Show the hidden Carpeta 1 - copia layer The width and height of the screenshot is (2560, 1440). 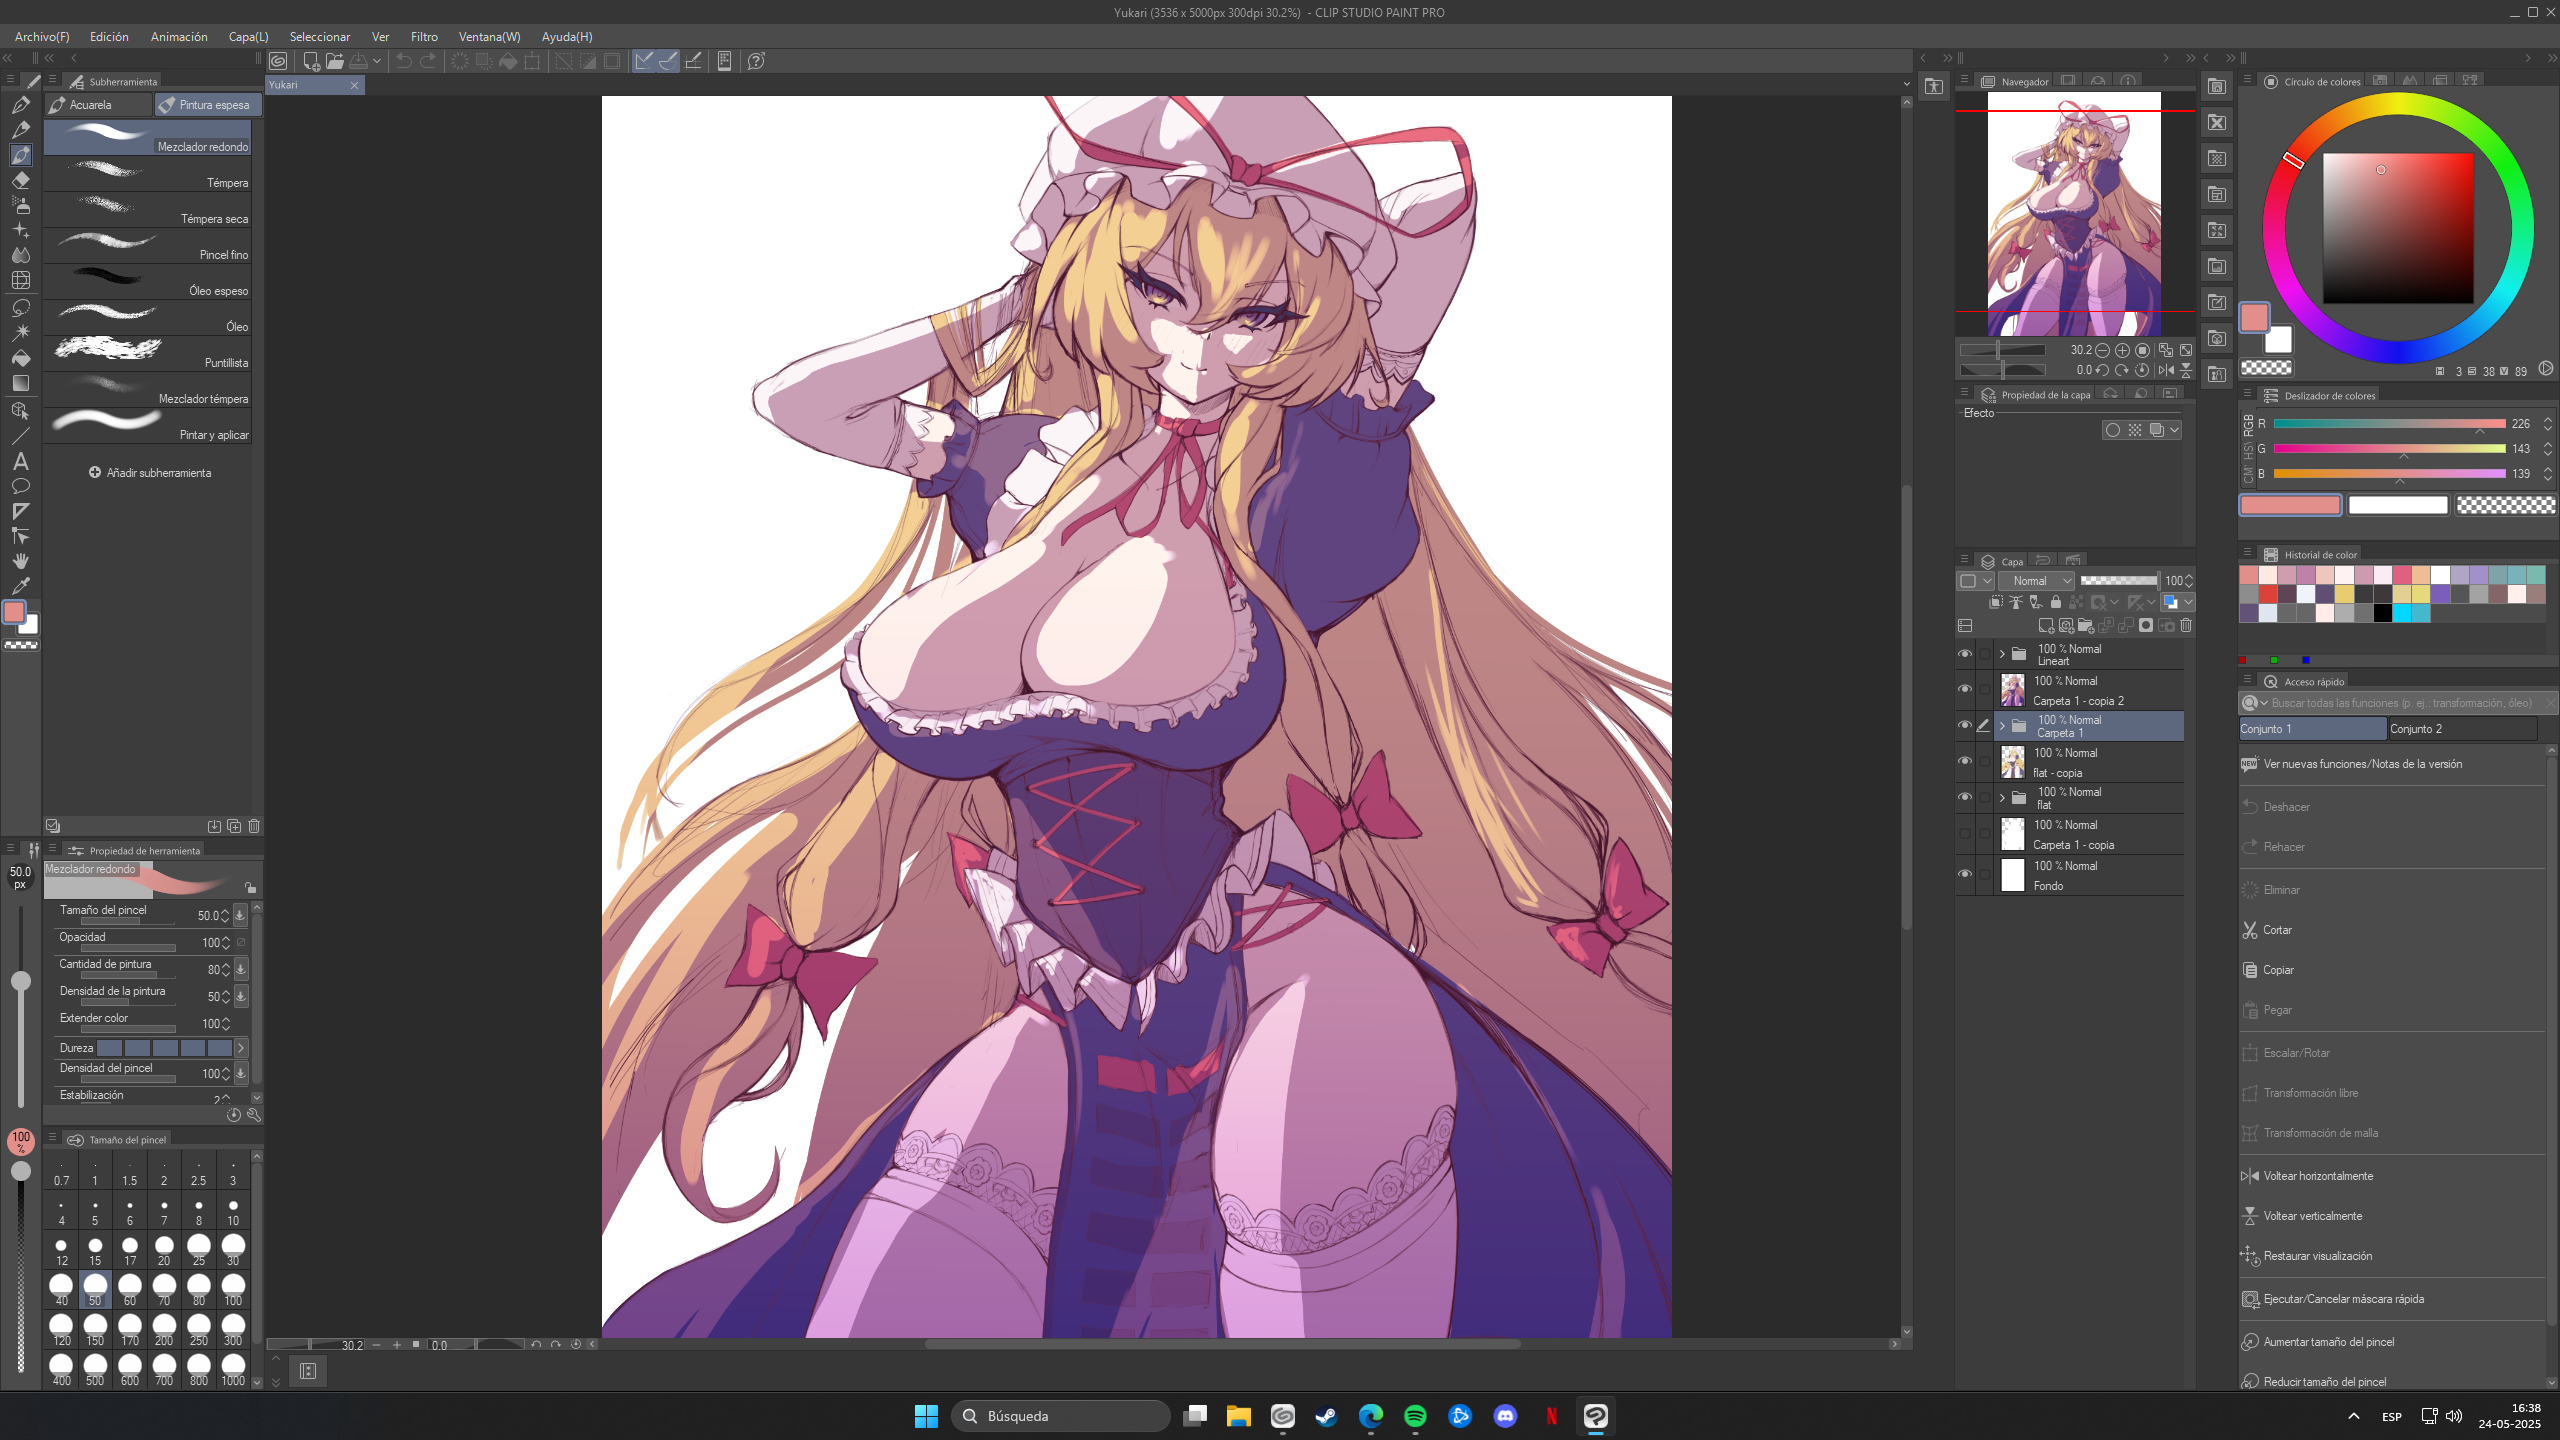point(1965,834)
